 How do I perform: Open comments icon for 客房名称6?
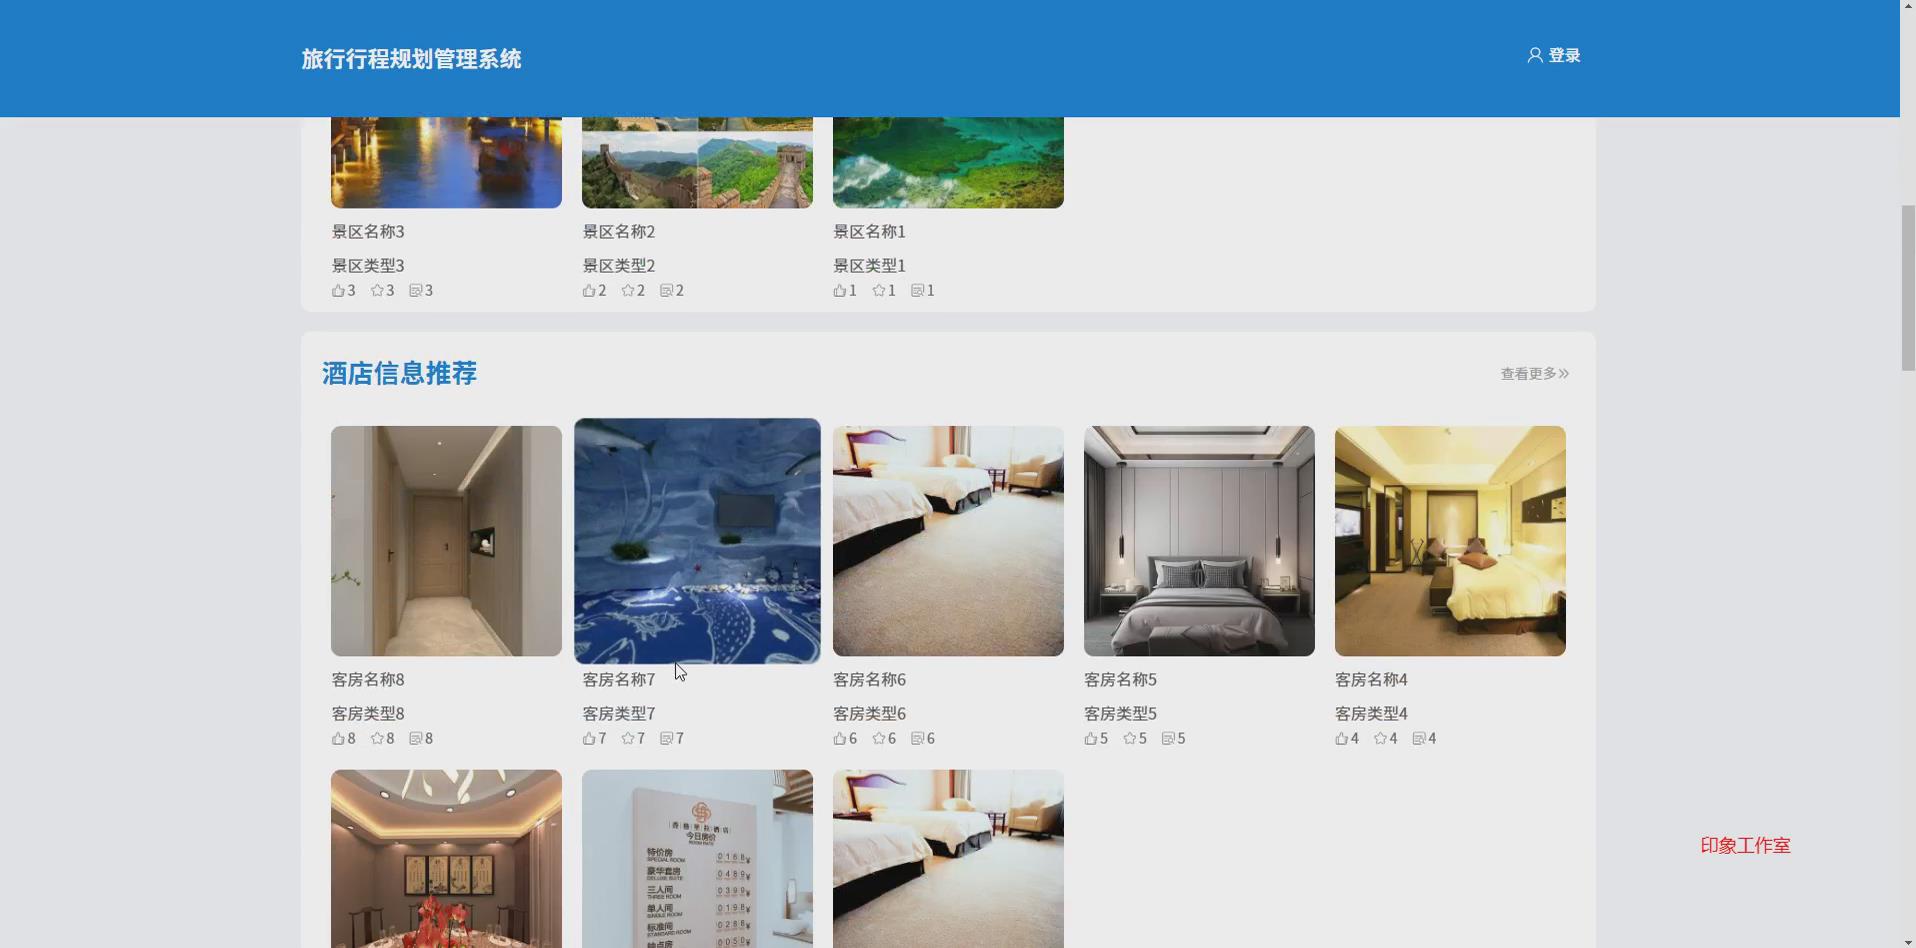(x=918, y=739)
